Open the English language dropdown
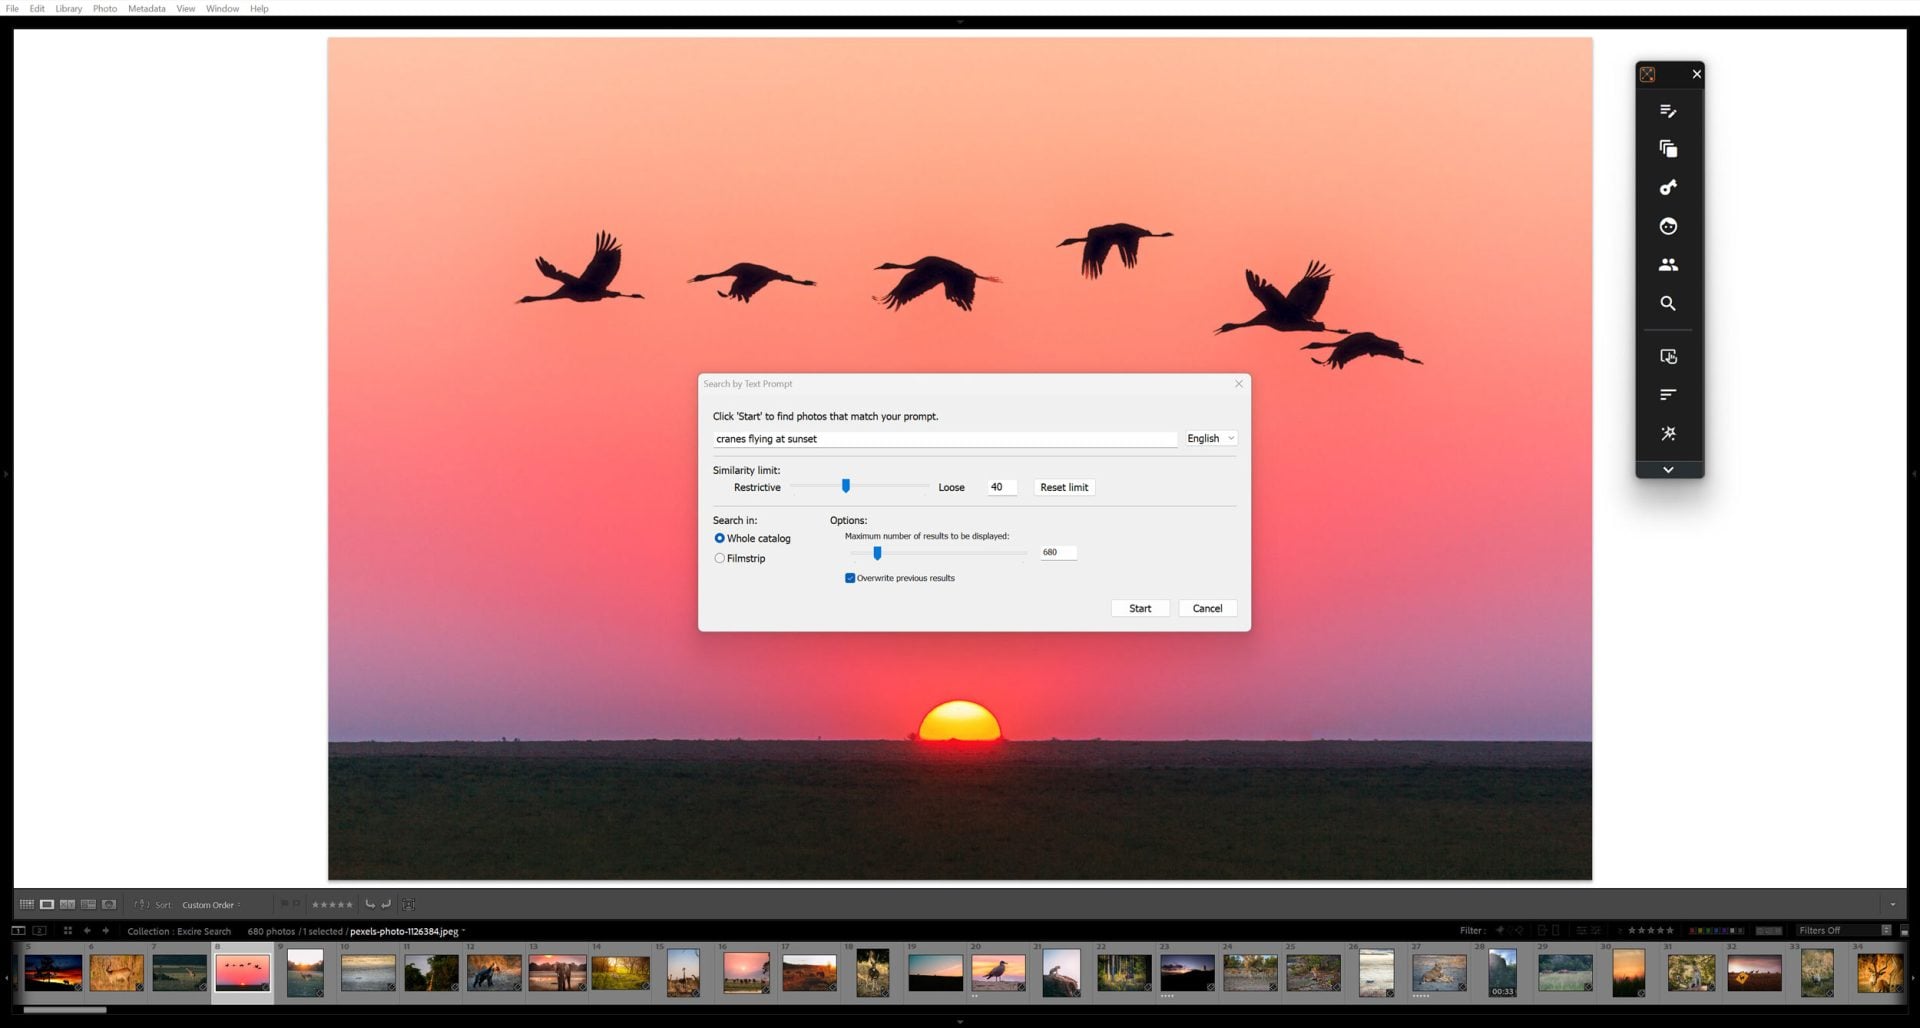Screen dimensions: 1920x1028 tap(1210, 438)
